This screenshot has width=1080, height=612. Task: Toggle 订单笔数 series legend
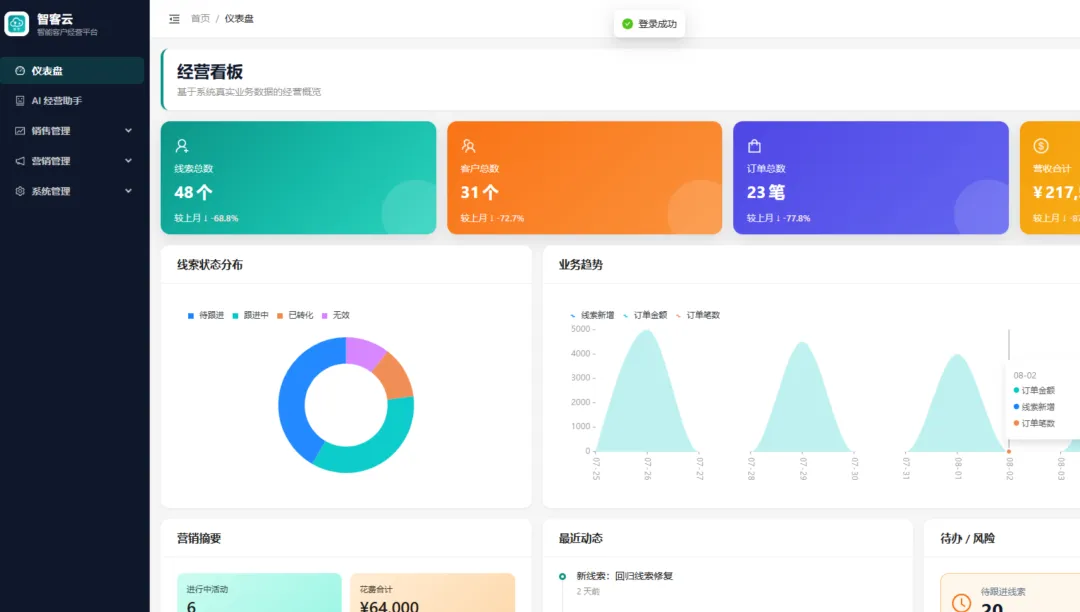pyautogui.click(x=698, y=315)
